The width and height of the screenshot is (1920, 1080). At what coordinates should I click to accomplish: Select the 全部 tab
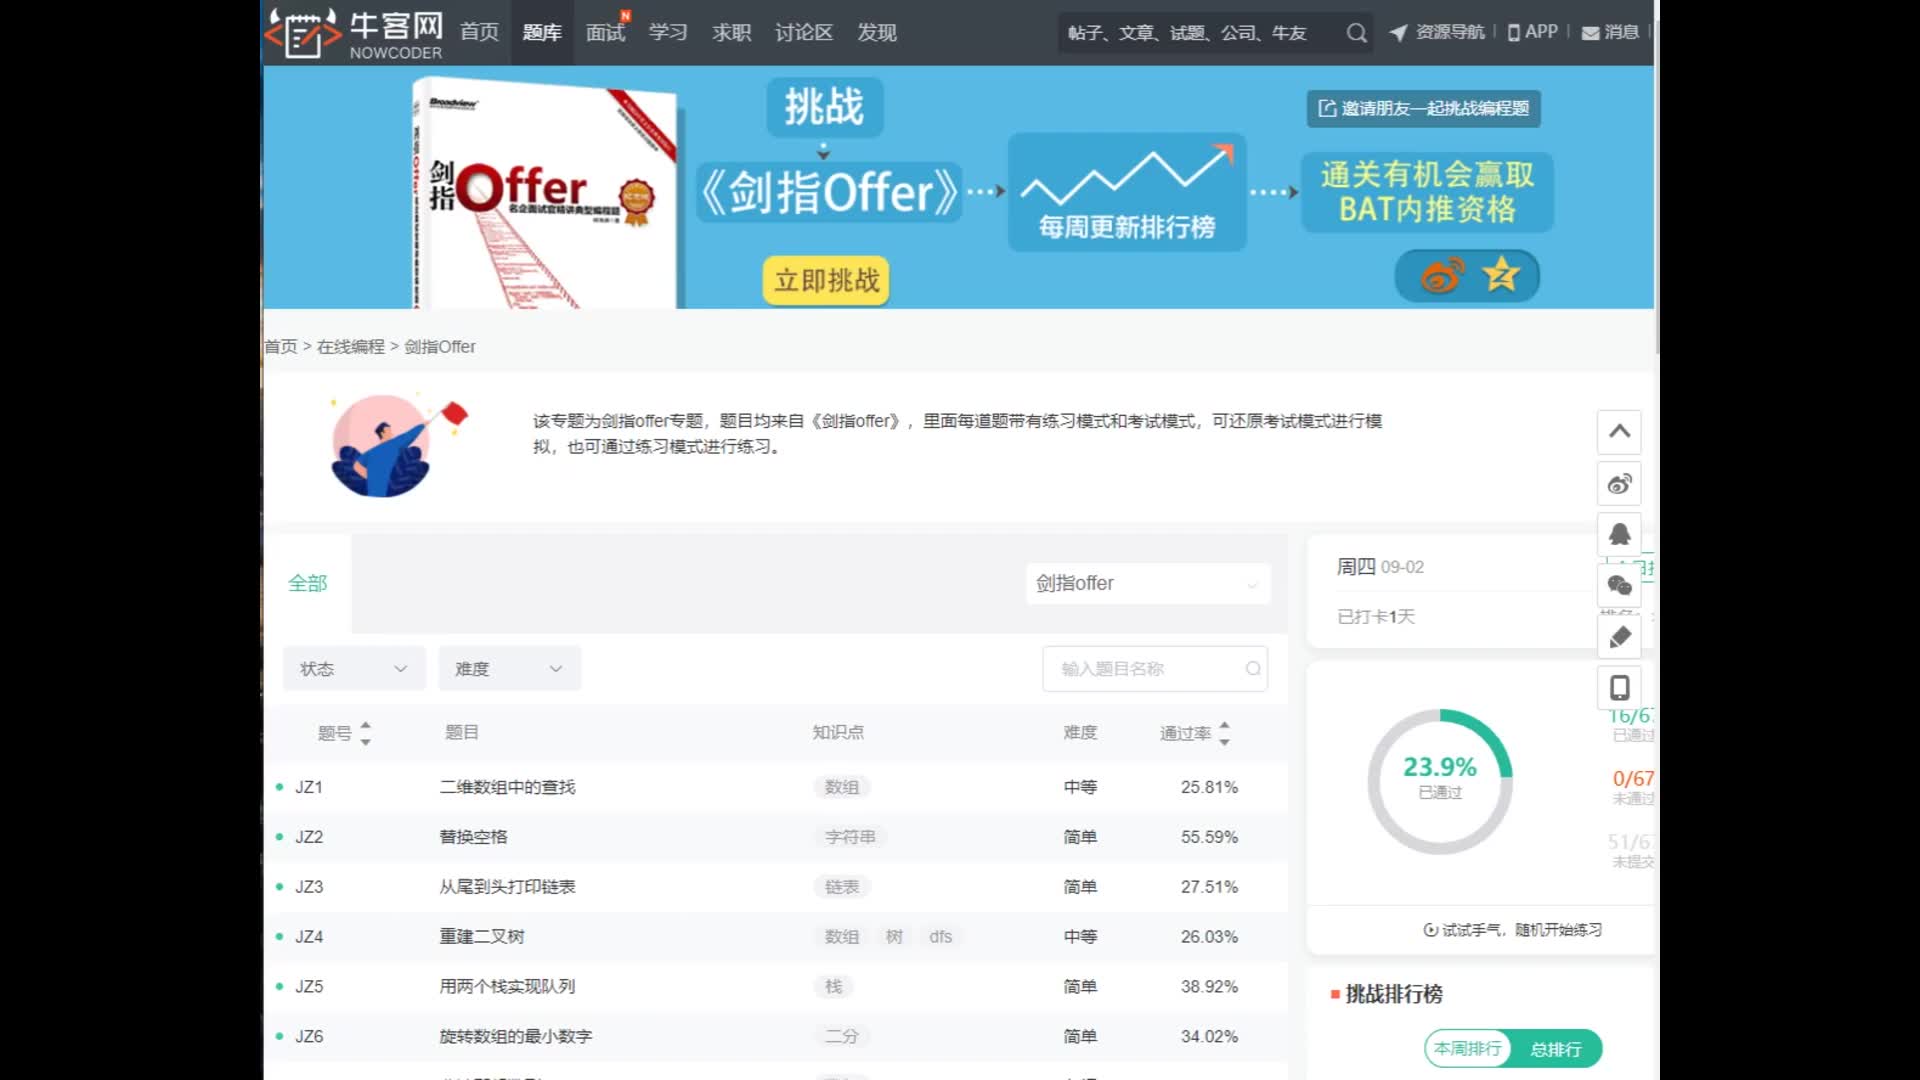tap(307, 584)
